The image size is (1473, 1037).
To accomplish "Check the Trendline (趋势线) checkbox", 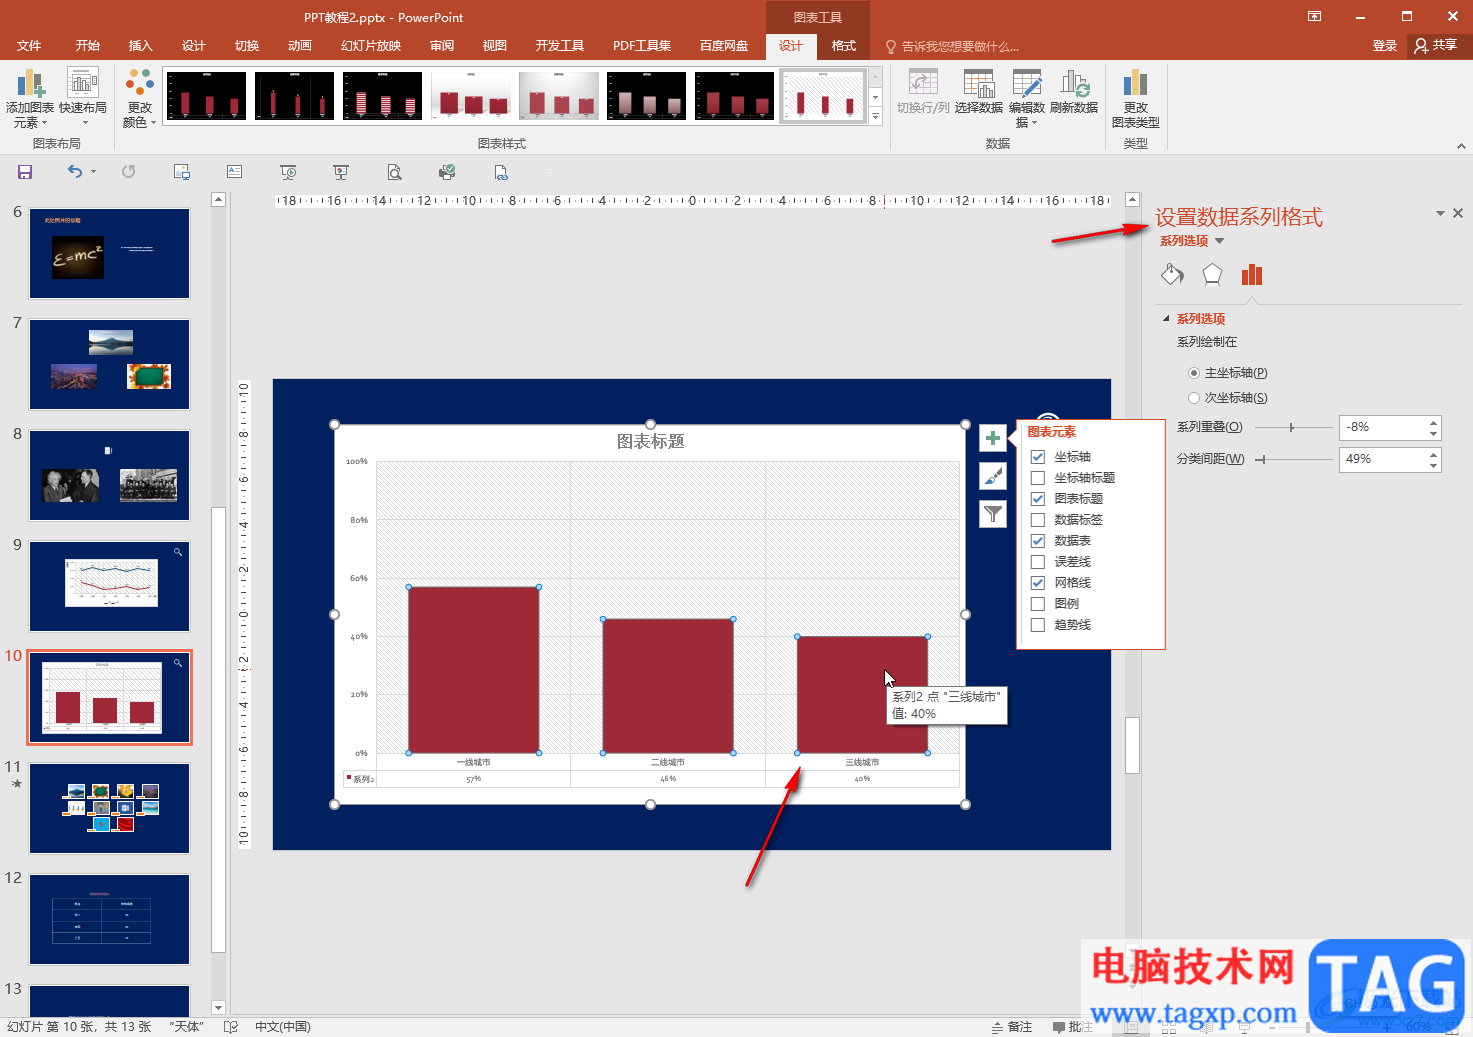I will coord(1038,625).
